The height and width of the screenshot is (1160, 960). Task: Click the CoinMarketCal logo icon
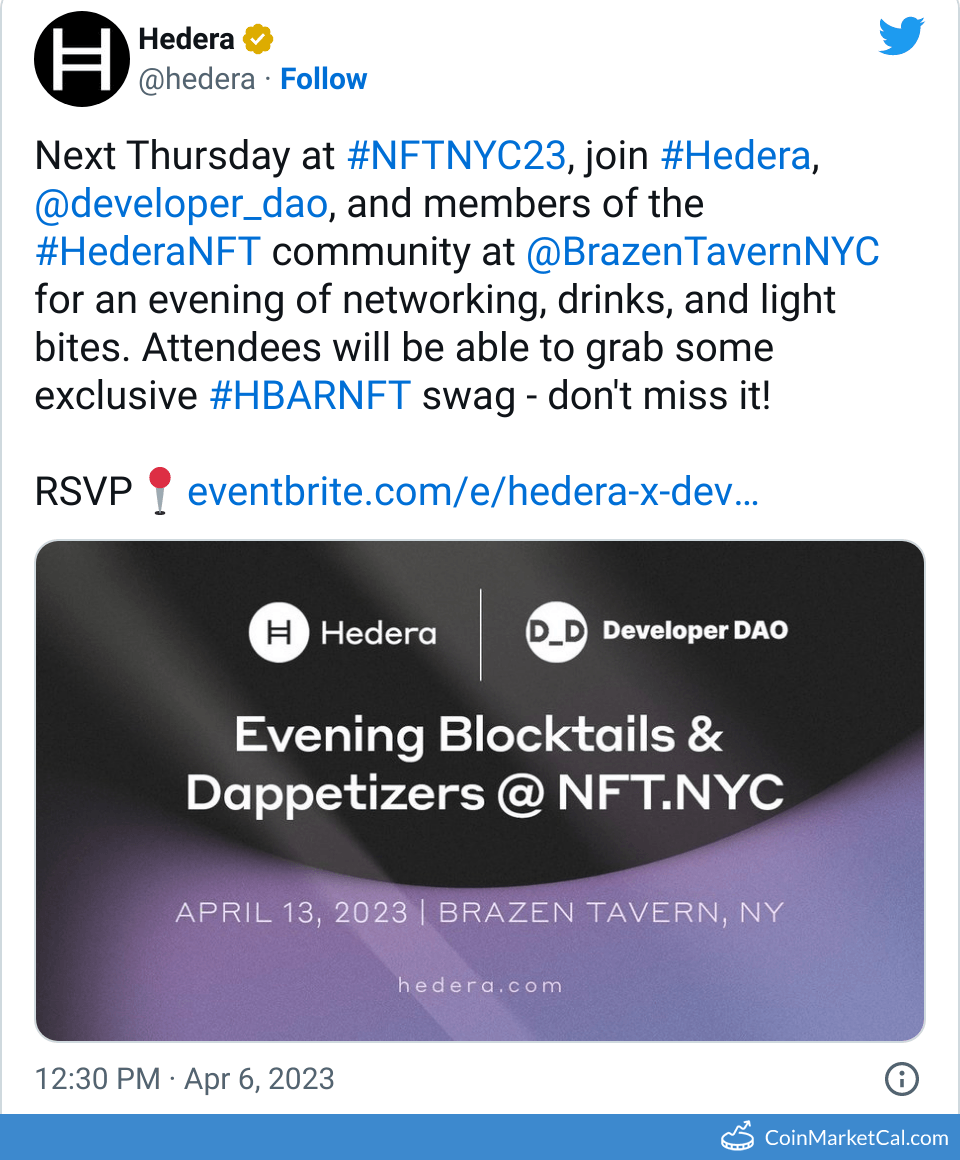coord(738,1137)
